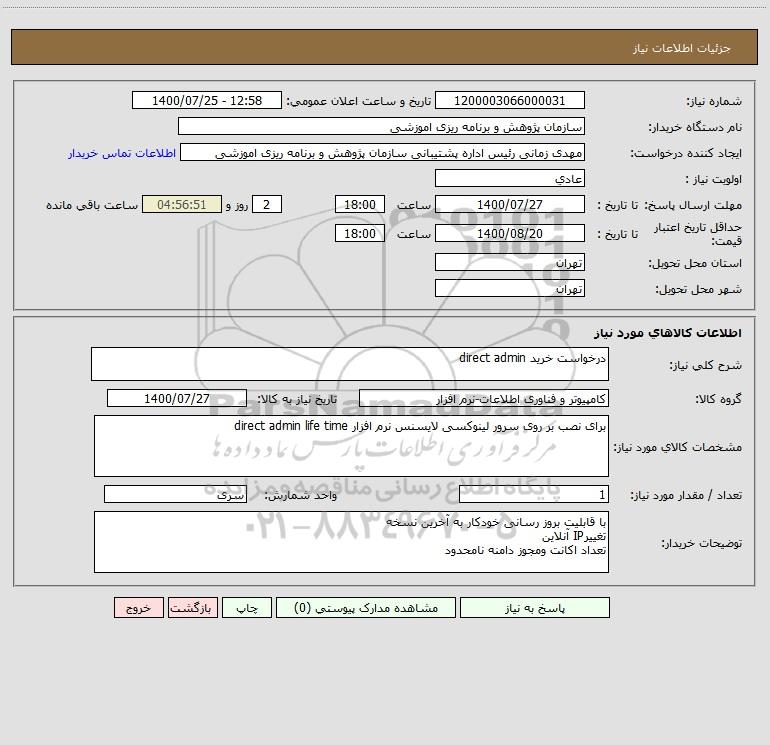The width and height of the screenshot is (770, 745).
Task: Click the label 'مهلت ارسال پاسخ: تا تاریخ'
Action: pos(669,205)
